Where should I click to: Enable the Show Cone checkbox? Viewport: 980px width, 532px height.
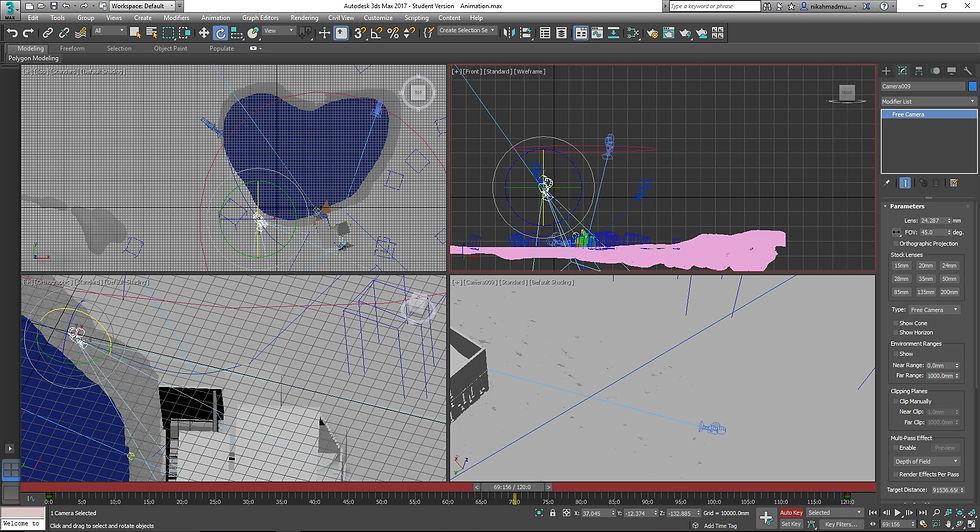tap(896, 323)
